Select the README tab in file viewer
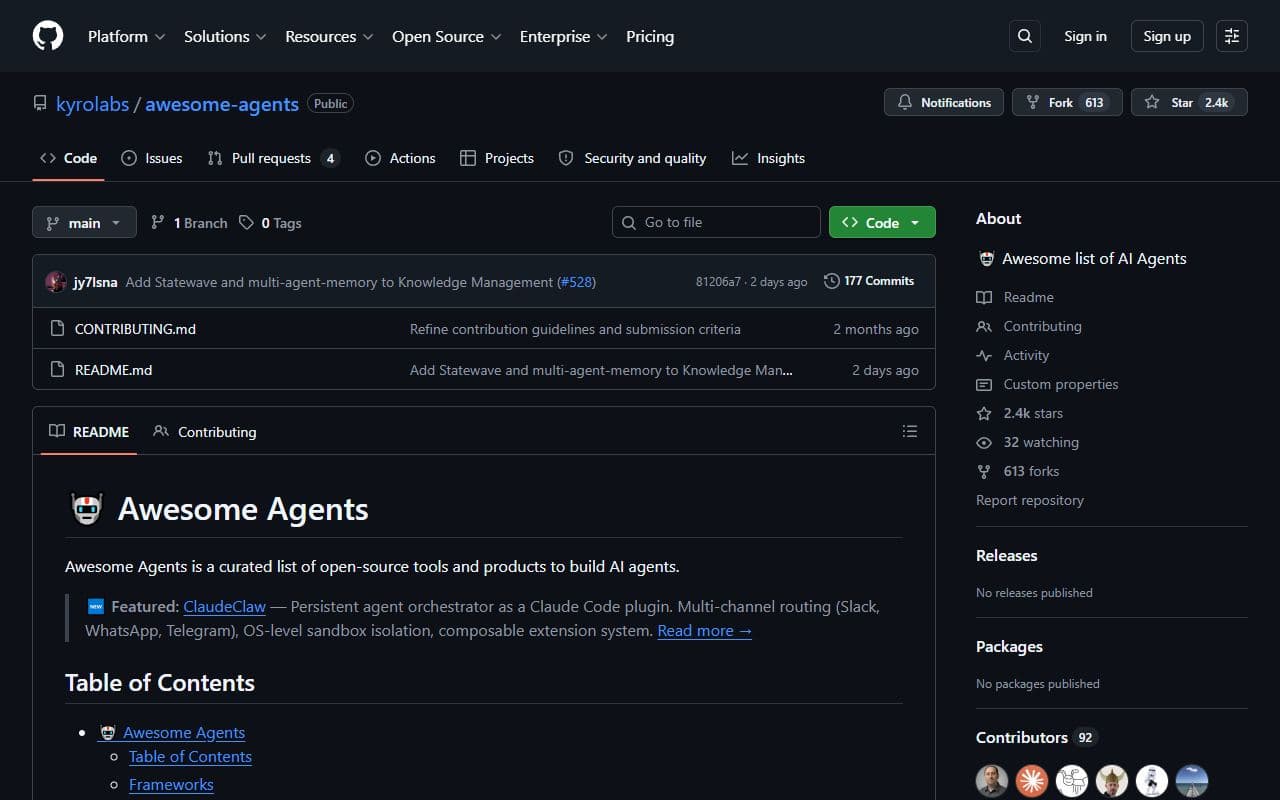Image resolution: width=1280 pixels, height=800 pixels. pyautogui.click(x=89, y=432)
